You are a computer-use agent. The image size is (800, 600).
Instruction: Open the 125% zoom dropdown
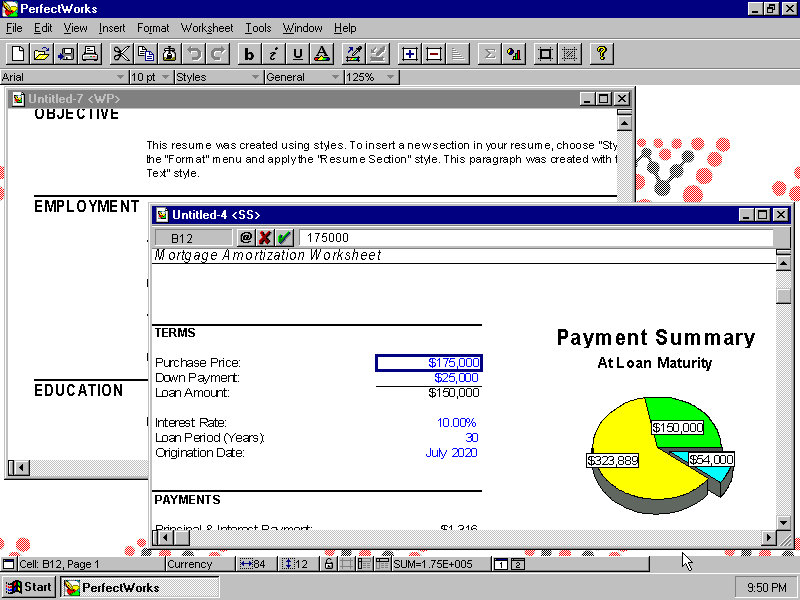390,77
